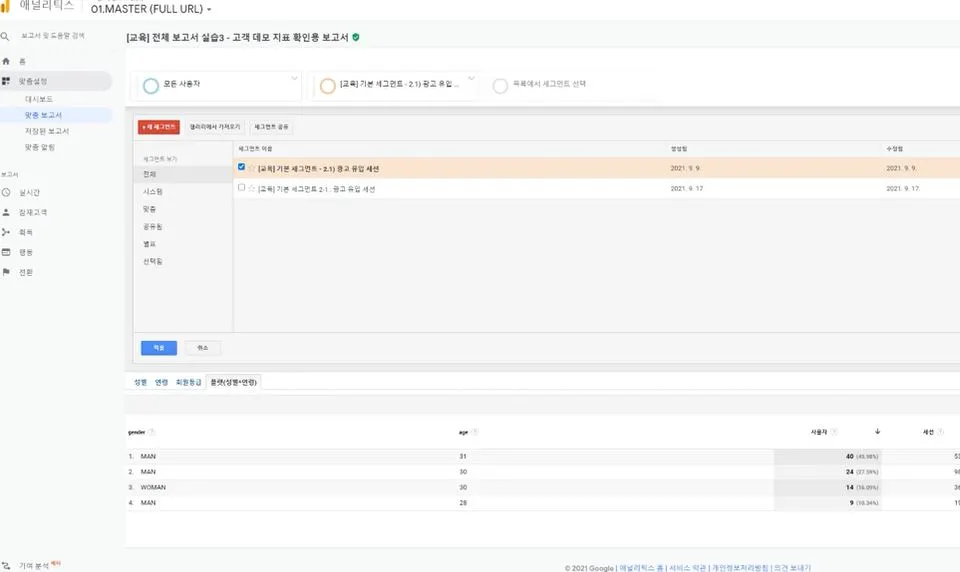Screen dimensions: 960x572
Task: Open 맞춤 보고서 in sidebar
Action: [x=43, y=115]
